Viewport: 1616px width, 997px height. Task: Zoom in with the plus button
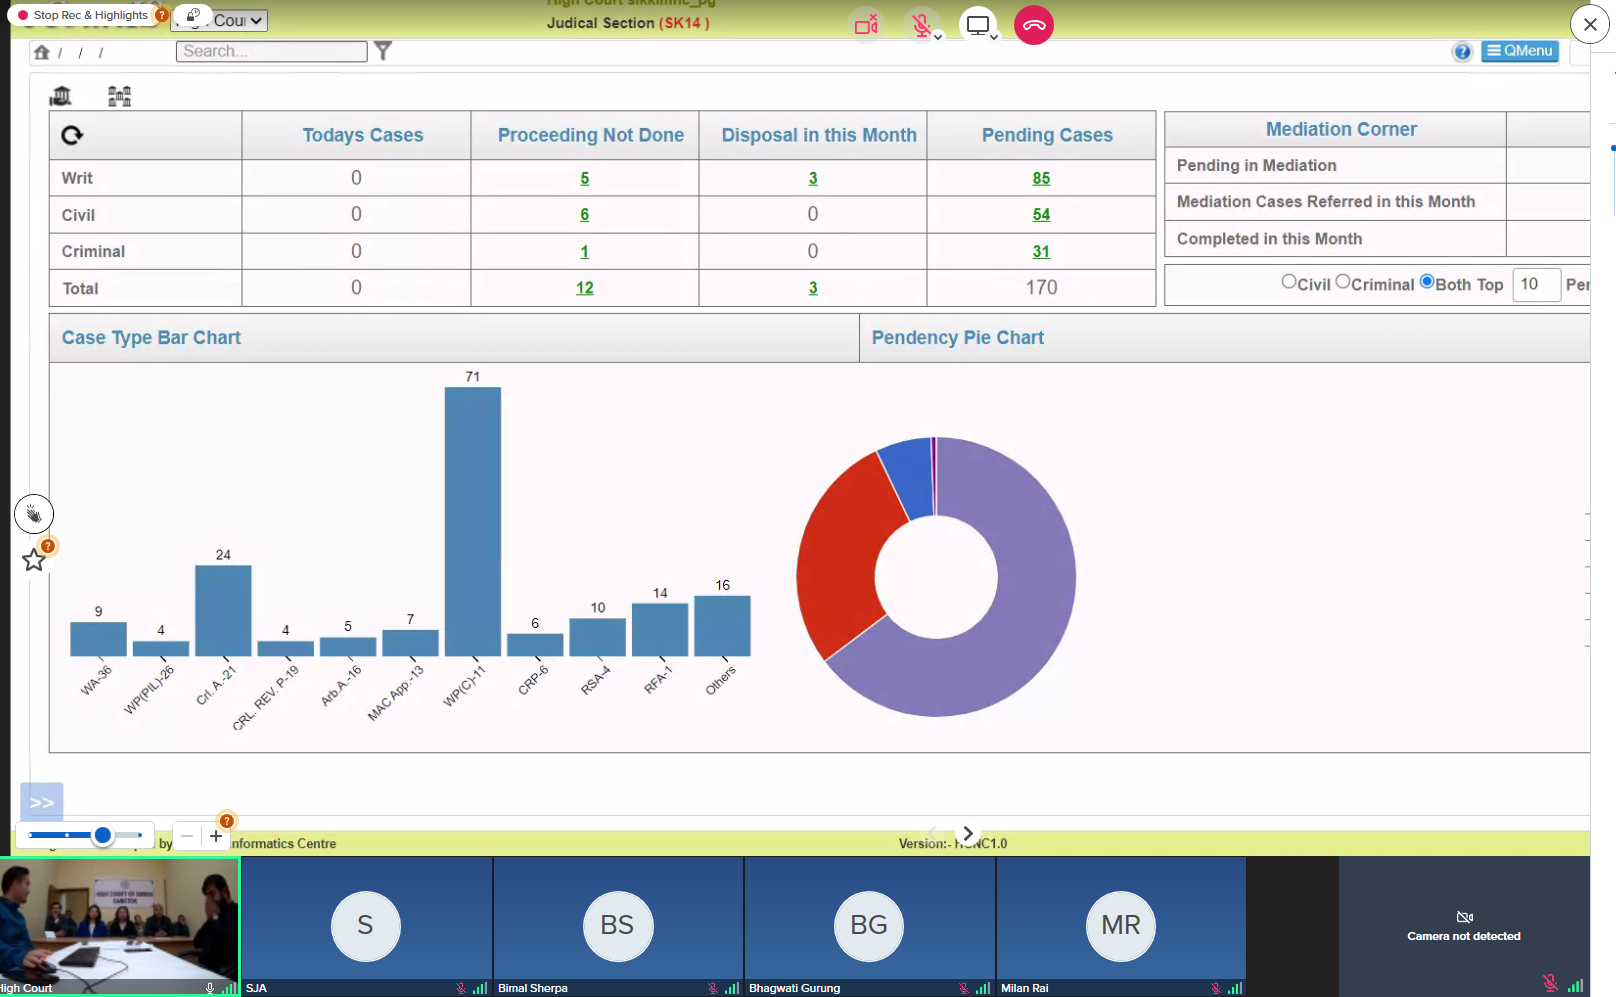click(x=216, y=836)
